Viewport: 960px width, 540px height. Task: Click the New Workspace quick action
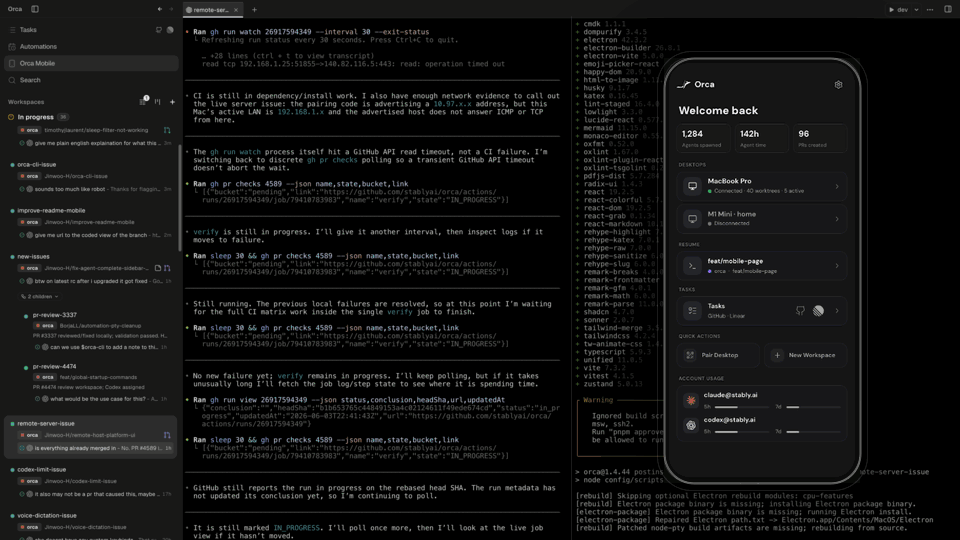pyautogui.click(x=805, y=355)
